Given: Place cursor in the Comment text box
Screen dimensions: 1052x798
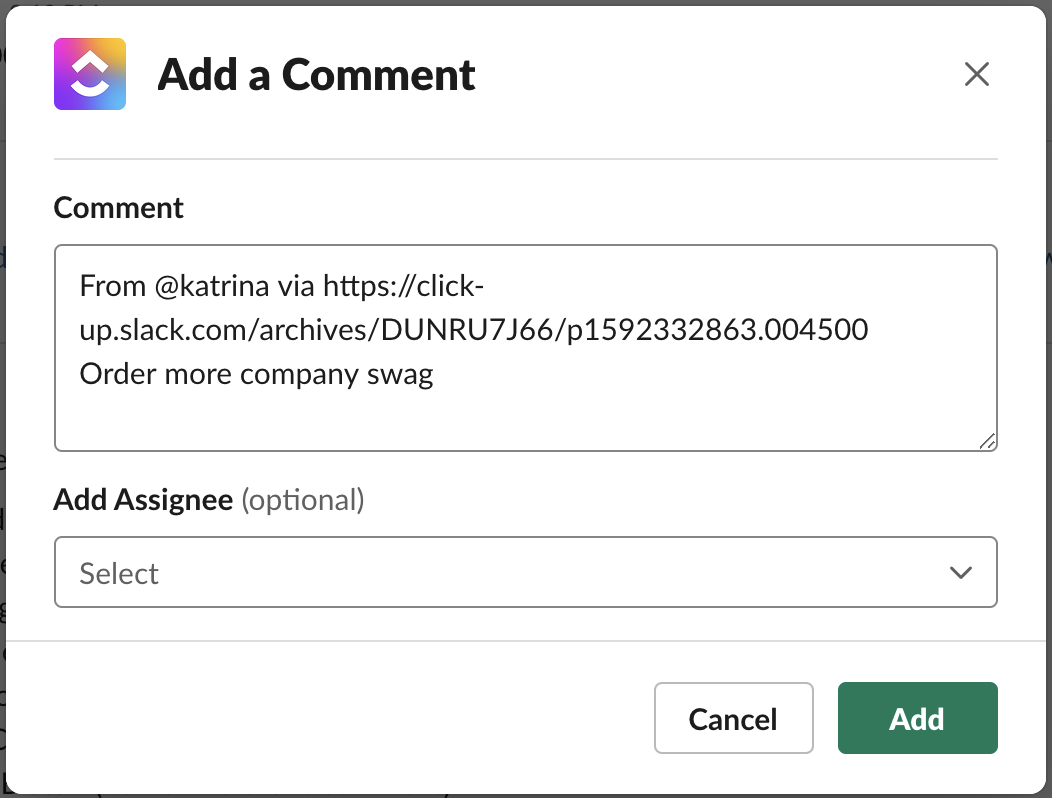Looking at the screenshot, I should click(x=525, y=348).
